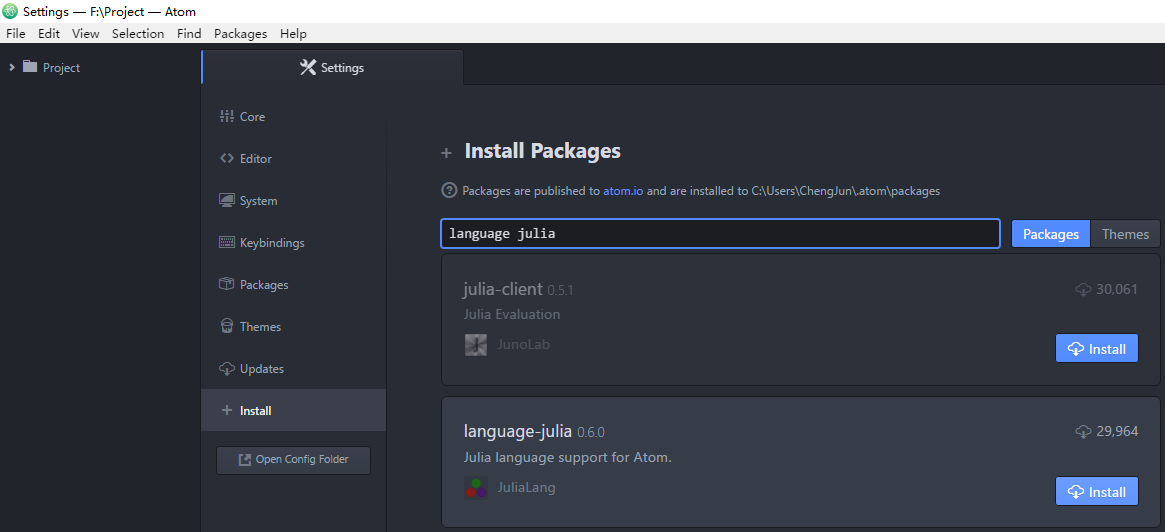Click the question mark help icon
Viewport: 1165px width, 532px height.
point(449,190)
